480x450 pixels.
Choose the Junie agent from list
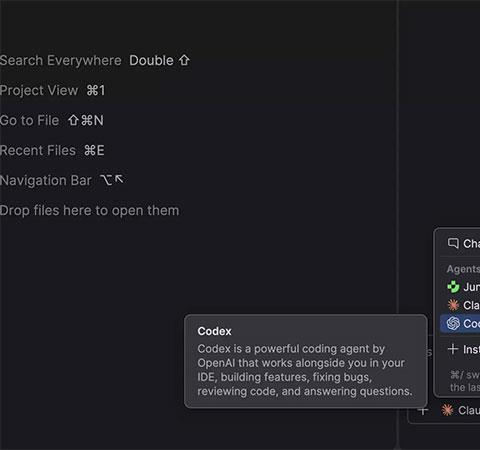(x=460, y=287)
